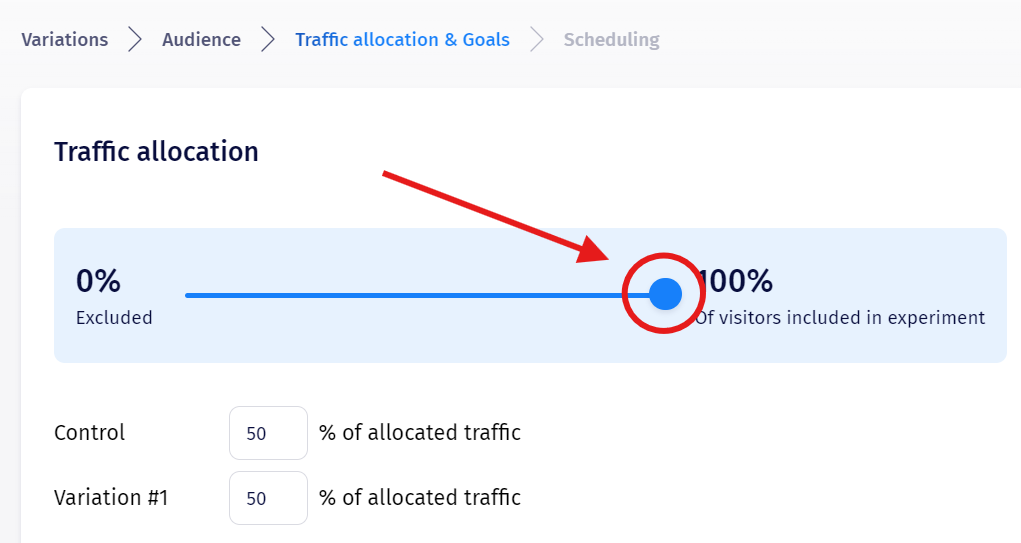This screenshot has width=1021, height=543.
Task: Click the Traffic allocation heading
Action: (x=156, y=151)
